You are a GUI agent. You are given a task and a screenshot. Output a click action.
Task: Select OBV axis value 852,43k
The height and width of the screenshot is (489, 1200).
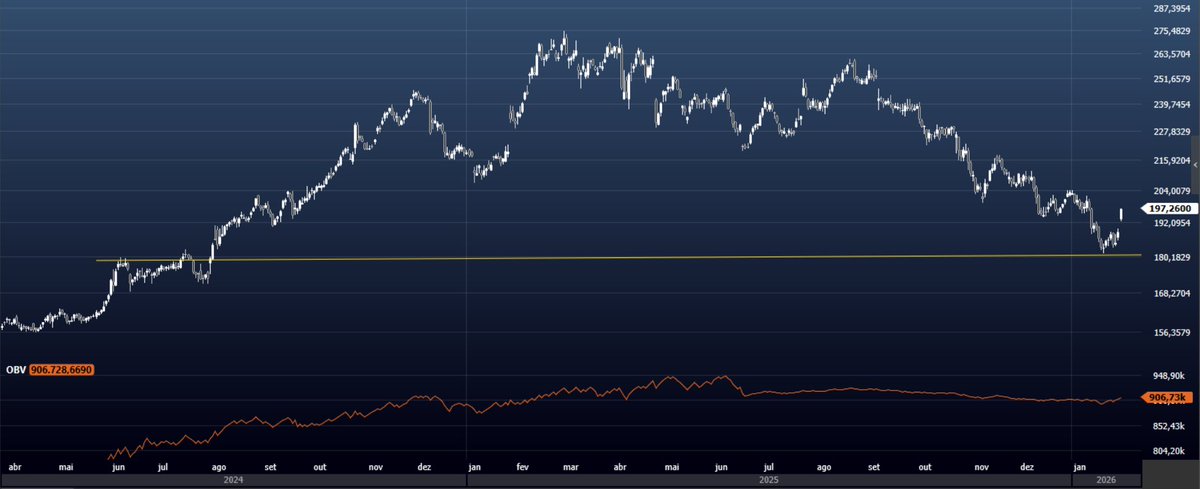[1169, 427]
